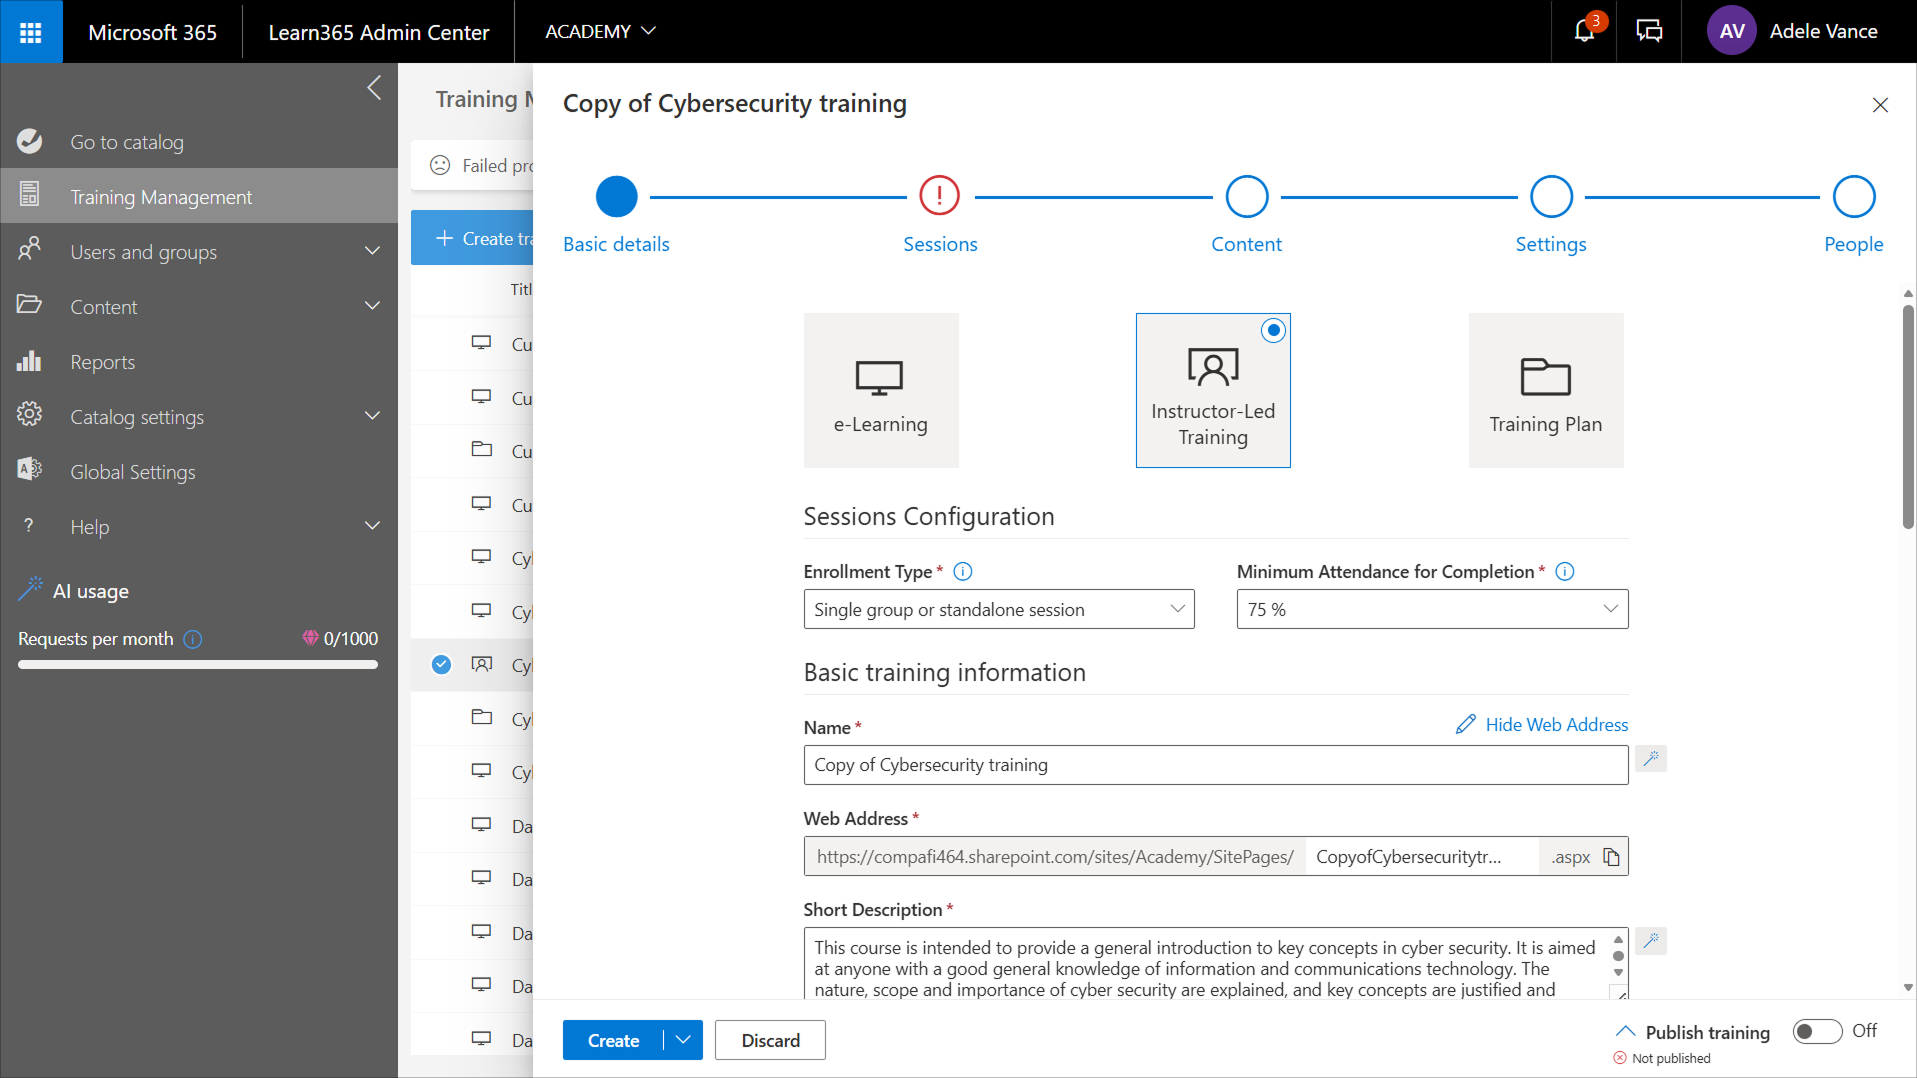Go to the Sessions step
The image size is (1917, 1078).
939,197
